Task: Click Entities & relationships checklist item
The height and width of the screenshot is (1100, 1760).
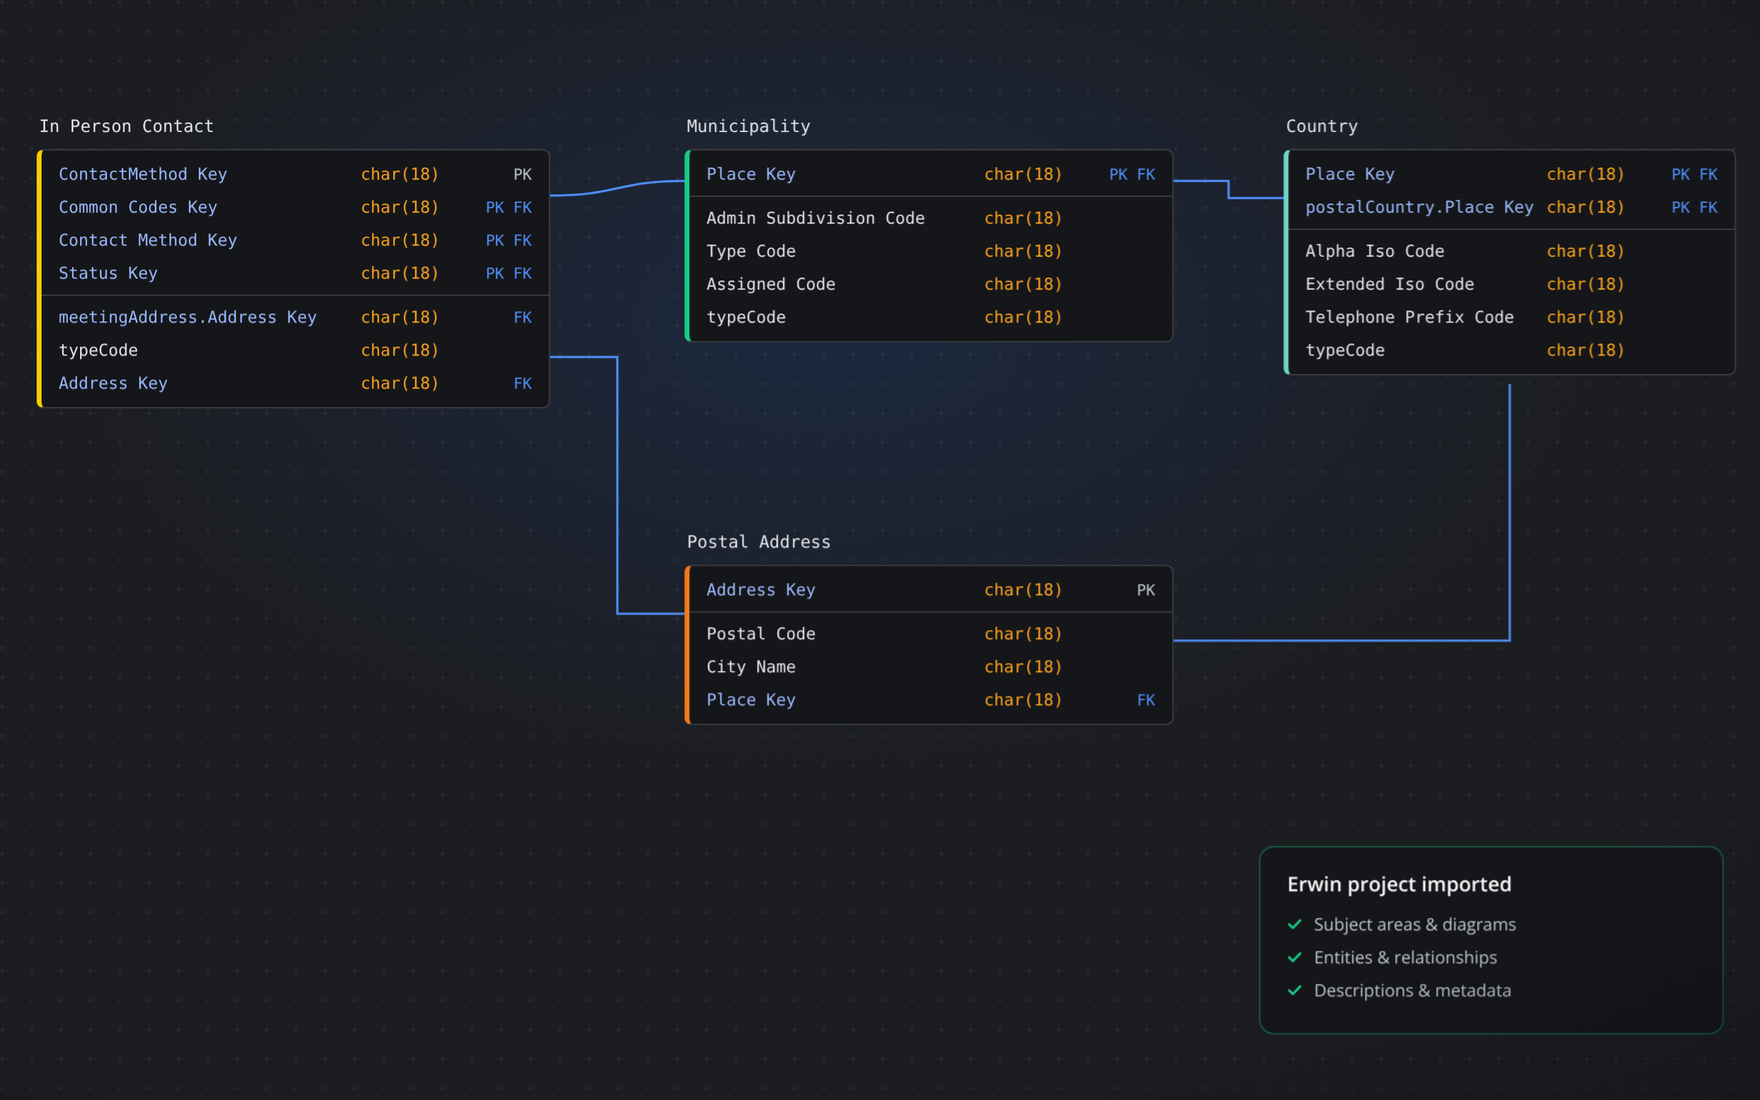Action: (1405, 957)
